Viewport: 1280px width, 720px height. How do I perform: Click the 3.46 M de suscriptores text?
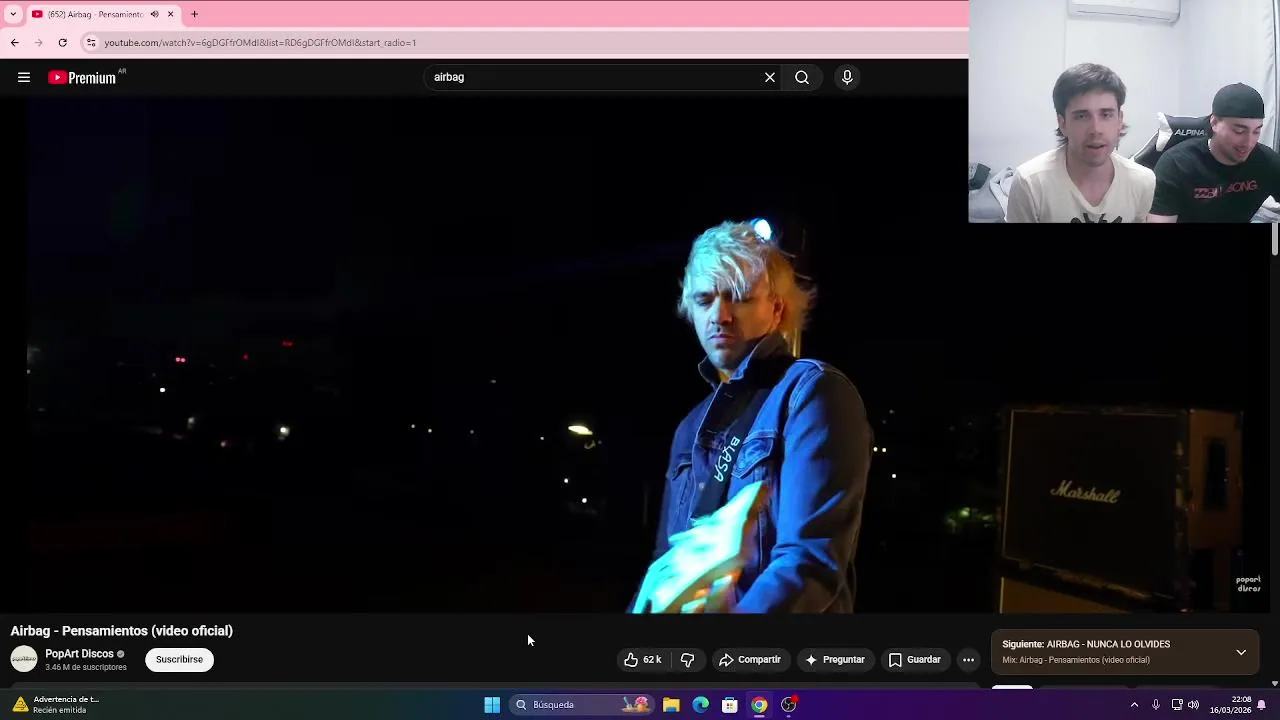86,667
